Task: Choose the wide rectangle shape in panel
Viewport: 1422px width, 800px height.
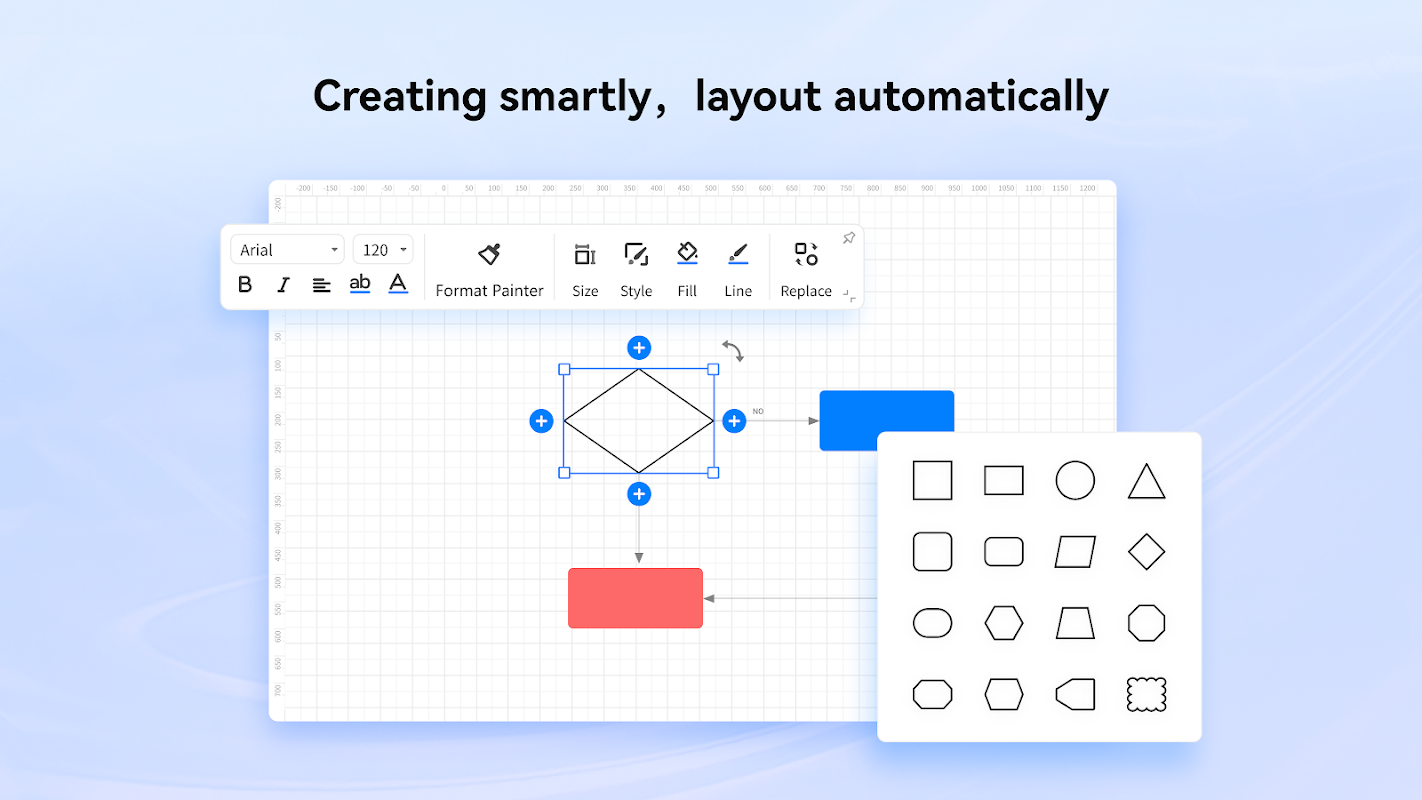Action: pos(1004,480)
